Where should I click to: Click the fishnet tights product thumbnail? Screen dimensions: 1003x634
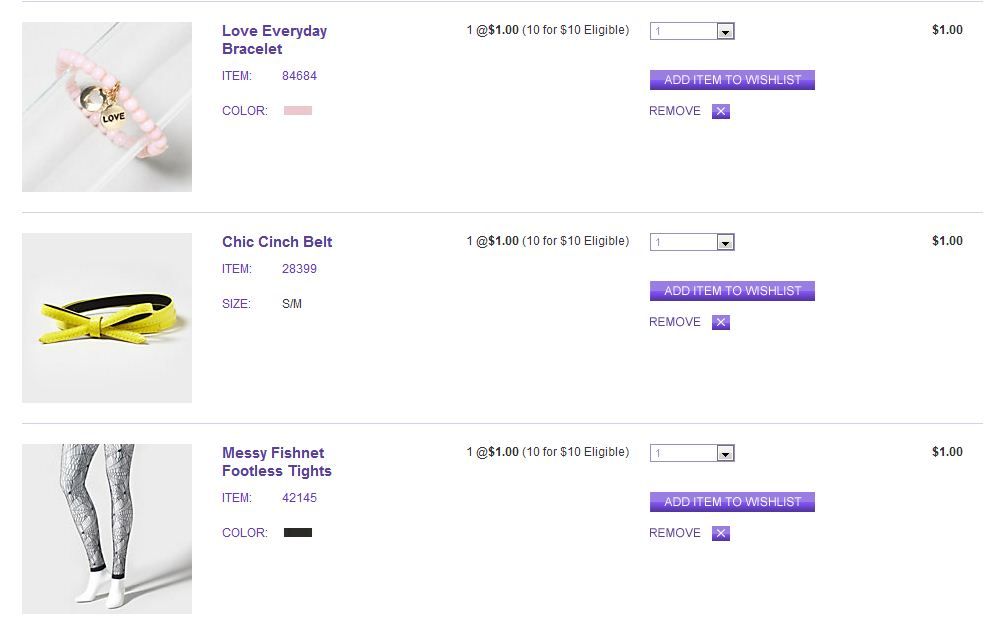pyautogui.click(x=107, y=529)
